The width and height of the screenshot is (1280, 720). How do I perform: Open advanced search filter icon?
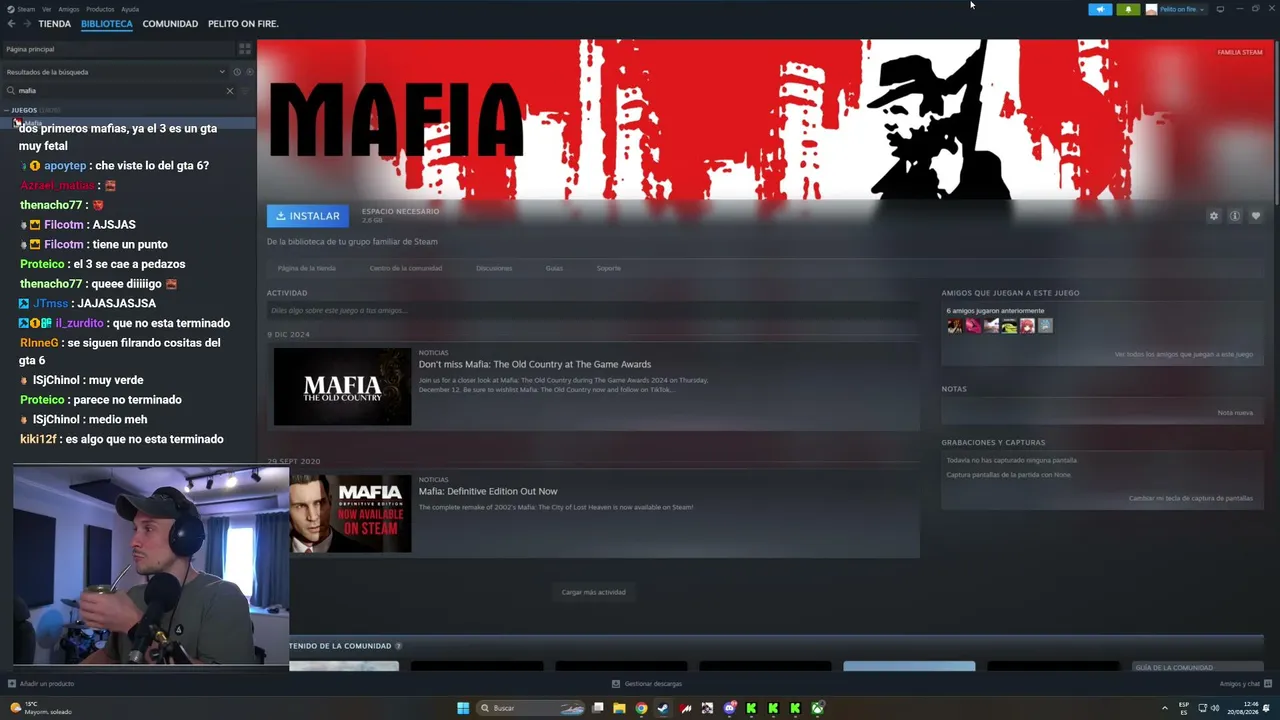point(245,91)
